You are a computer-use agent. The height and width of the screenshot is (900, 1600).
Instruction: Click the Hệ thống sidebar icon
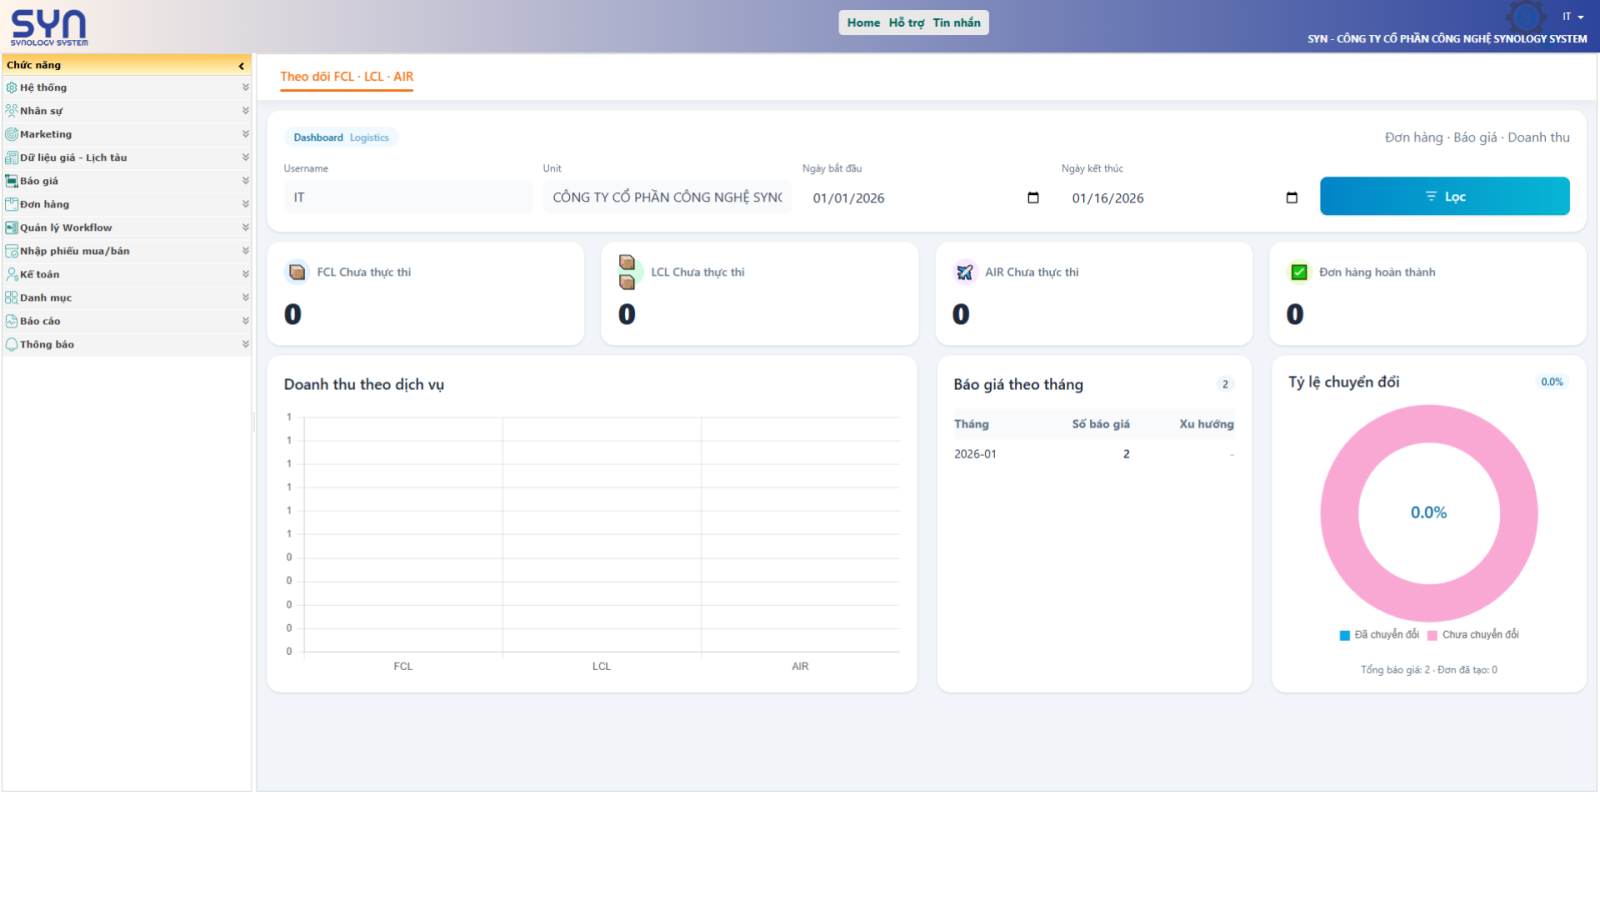pyautogui.click(x=12, y=88)
